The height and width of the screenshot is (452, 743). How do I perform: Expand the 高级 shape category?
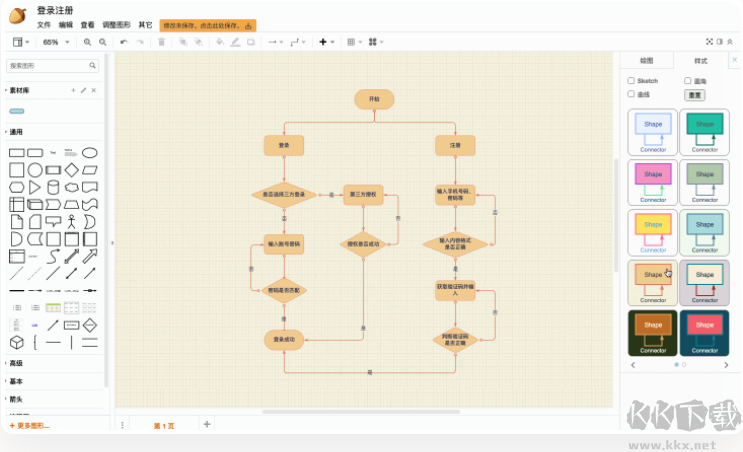click(x=17, y=363)
